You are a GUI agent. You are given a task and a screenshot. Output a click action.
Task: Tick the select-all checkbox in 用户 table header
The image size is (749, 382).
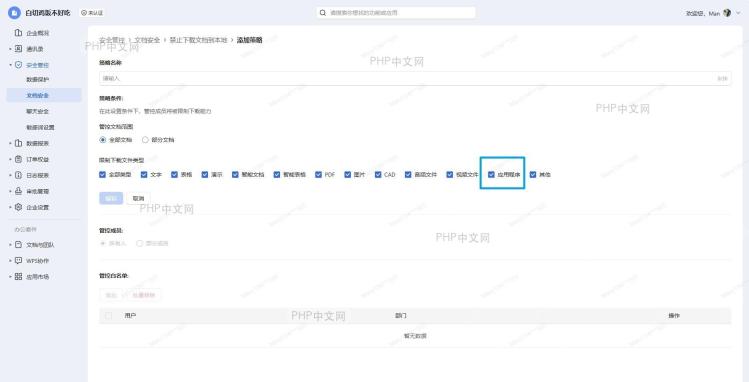[x=108, y=316]
